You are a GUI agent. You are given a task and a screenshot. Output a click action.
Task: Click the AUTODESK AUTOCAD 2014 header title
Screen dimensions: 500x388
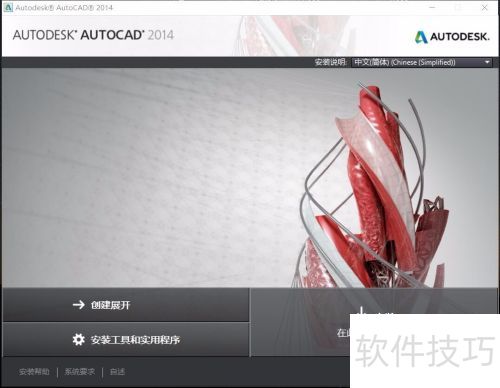[x=93, y=35]
